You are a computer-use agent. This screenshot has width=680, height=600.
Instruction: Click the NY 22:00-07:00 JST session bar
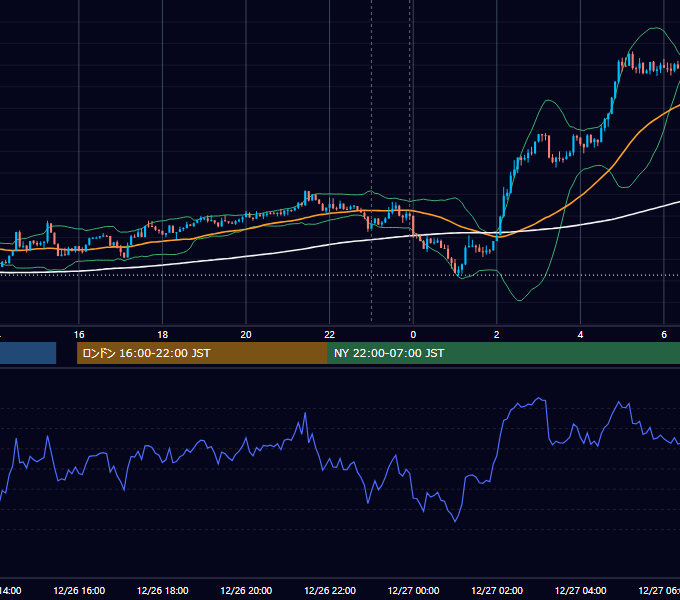(x=503, y=353)
